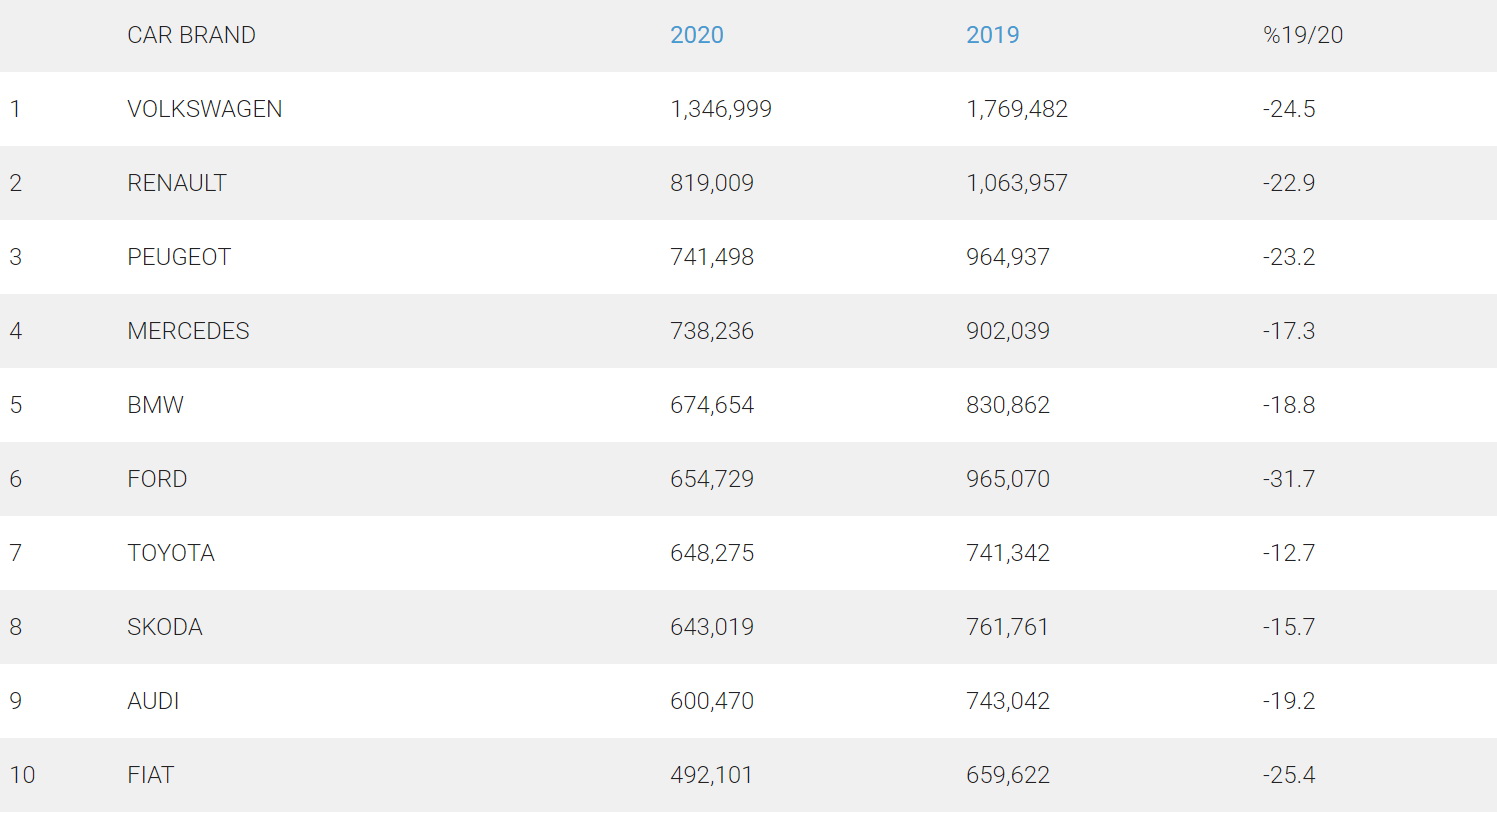Select the VOLKSWAGEN brand cell
The height and width of the screenshot is (813, 1497).
click(204, 109)
